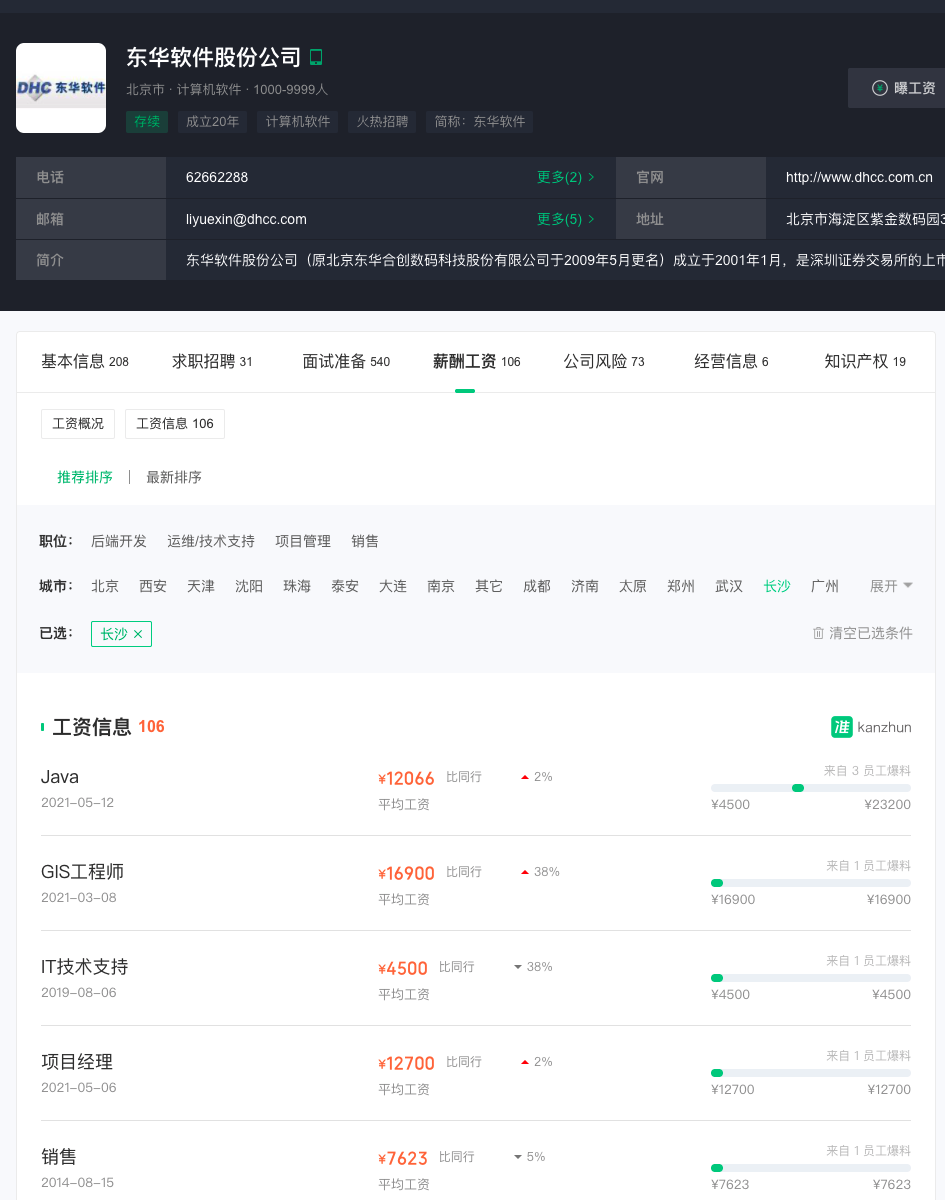The width and height of the screenshot is (945, 1200).
Task: Open the http://www.dhcc.com.cn website link
Action: (859, 177)
